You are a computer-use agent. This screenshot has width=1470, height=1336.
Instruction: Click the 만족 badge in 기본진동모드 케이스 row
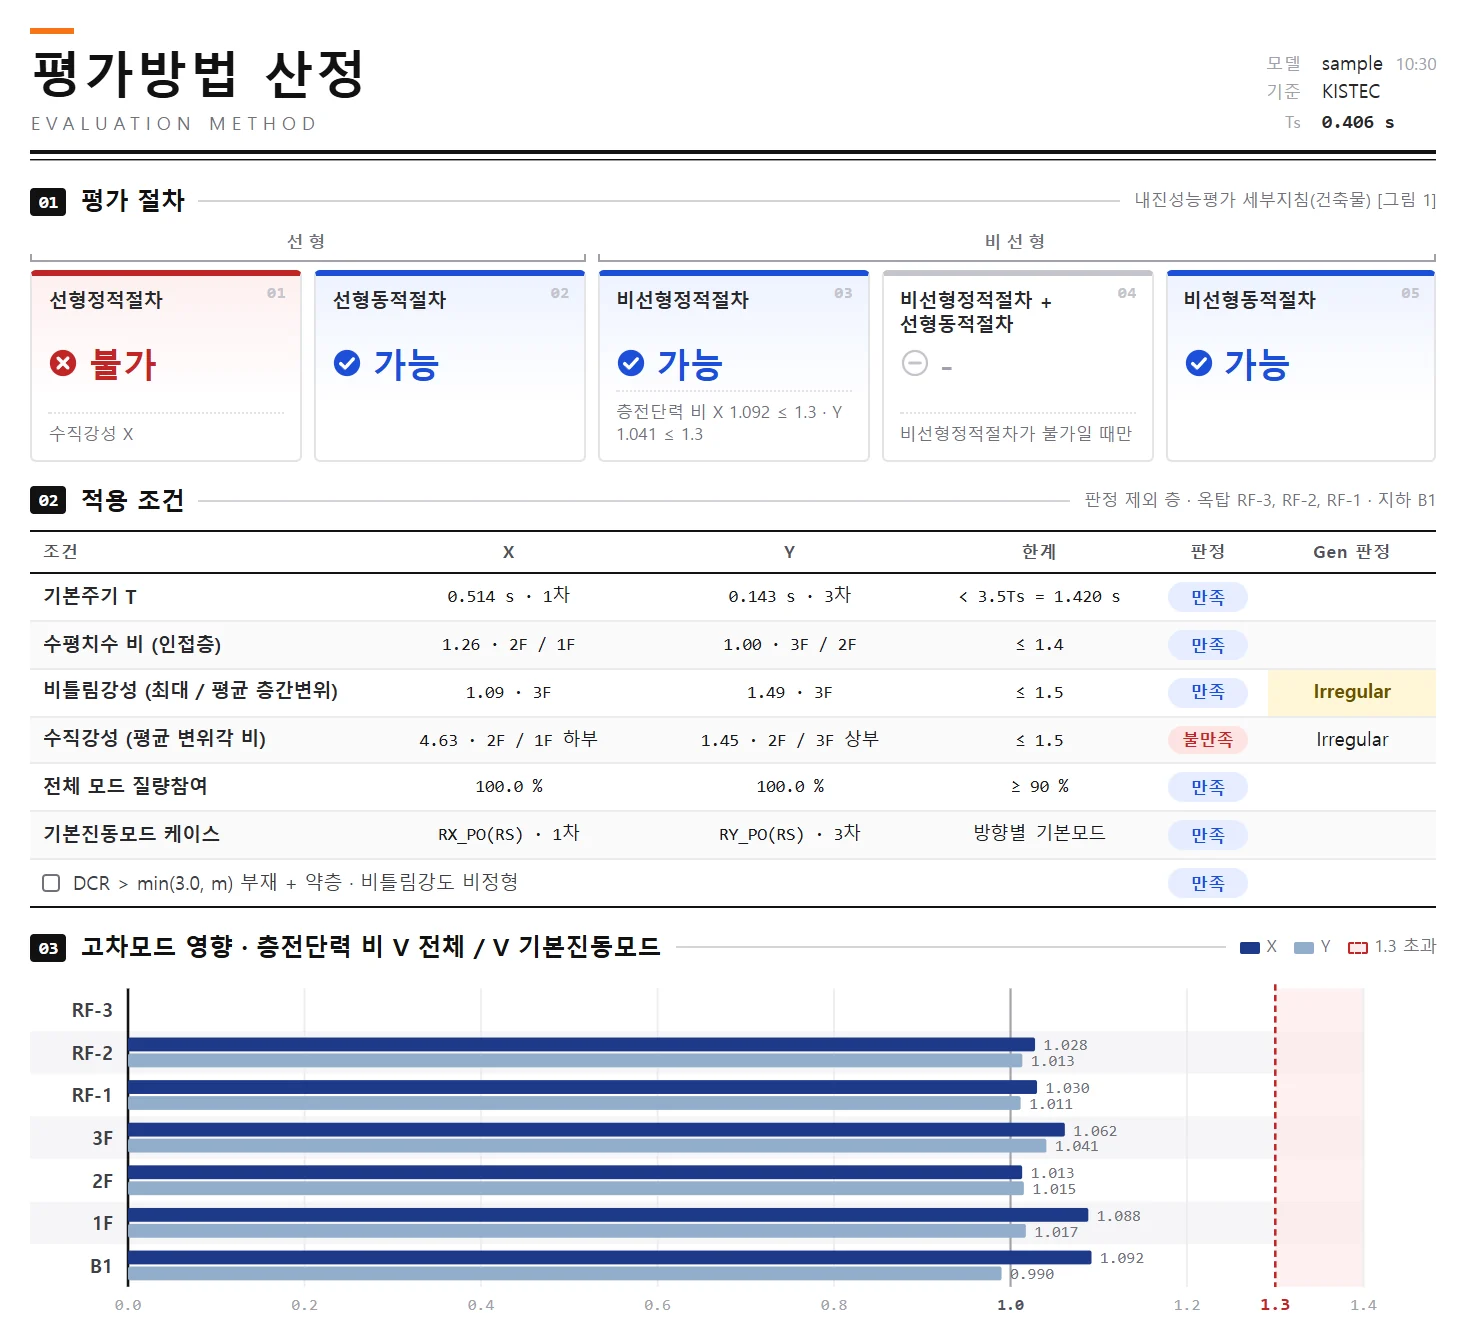(1208, 835)
